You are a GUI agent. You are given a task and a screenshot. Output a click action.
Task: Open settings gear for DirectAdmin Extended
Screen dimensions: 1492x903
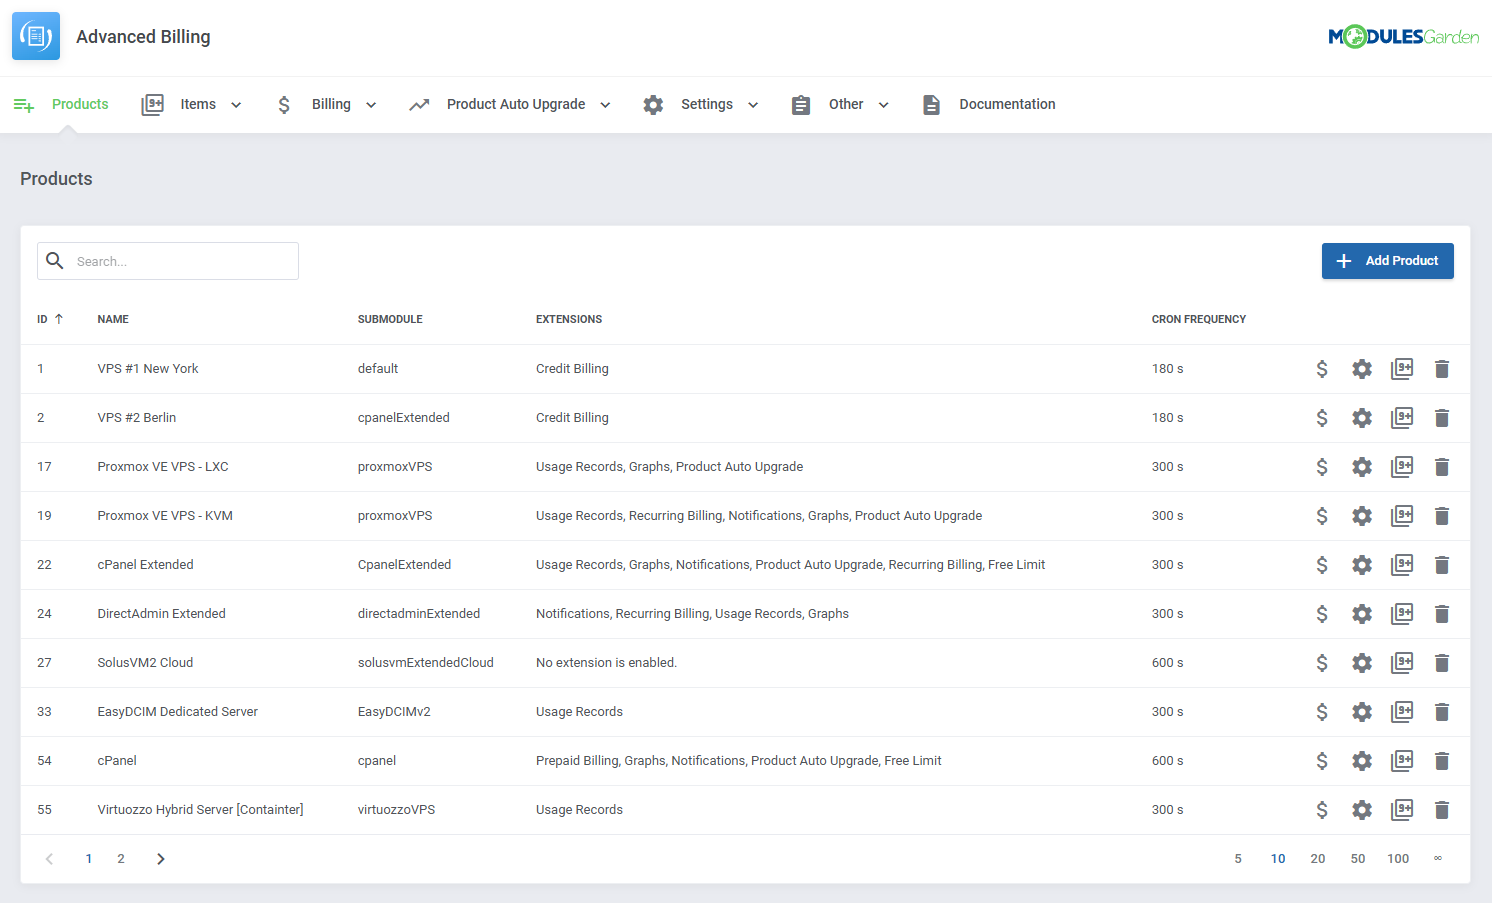pos(1362,614)
